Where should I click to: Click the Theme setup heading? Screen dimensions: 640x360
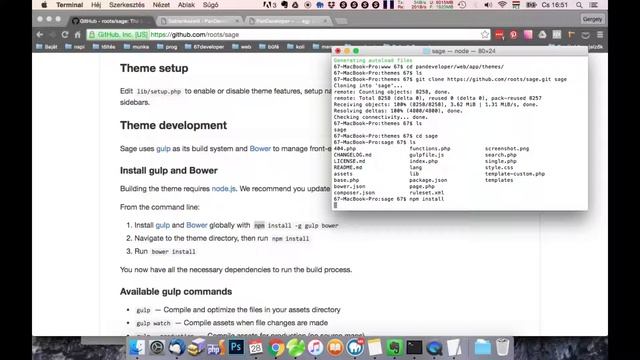coord(154,68)
